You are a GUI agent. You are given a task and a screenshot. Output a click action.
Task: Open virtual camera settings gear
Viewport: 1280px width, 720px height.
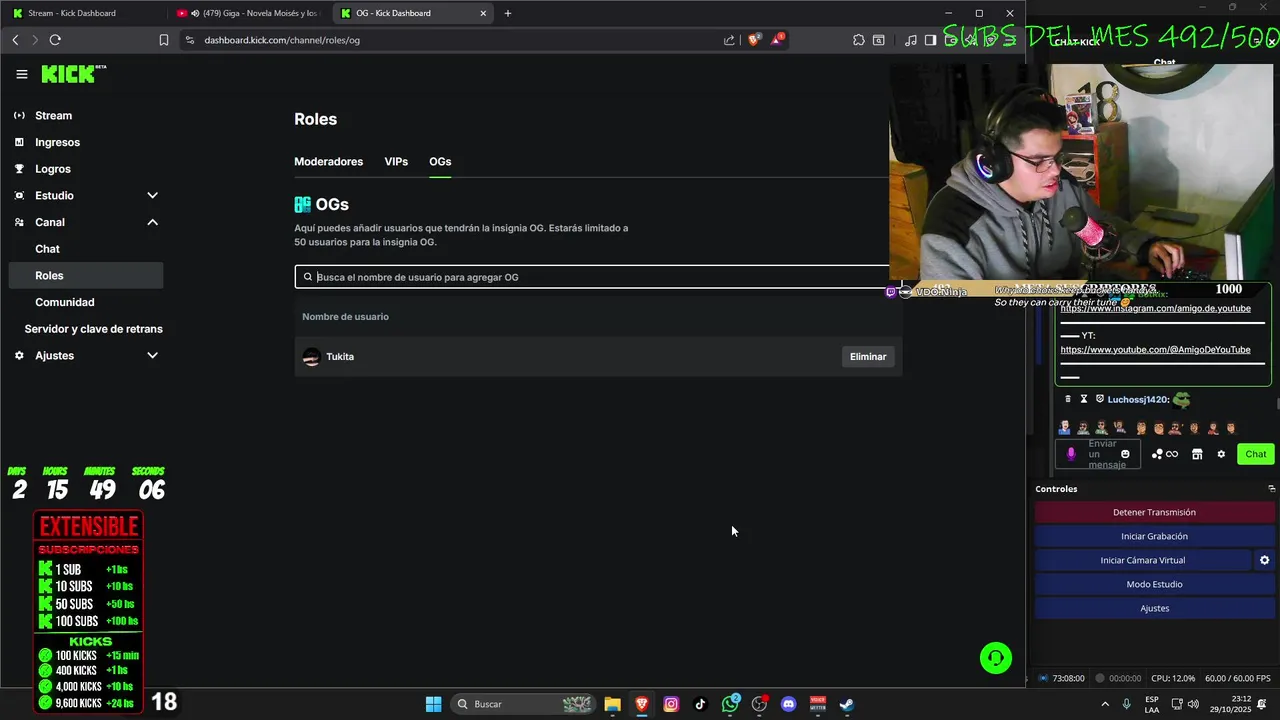(x=1264, y=560)
